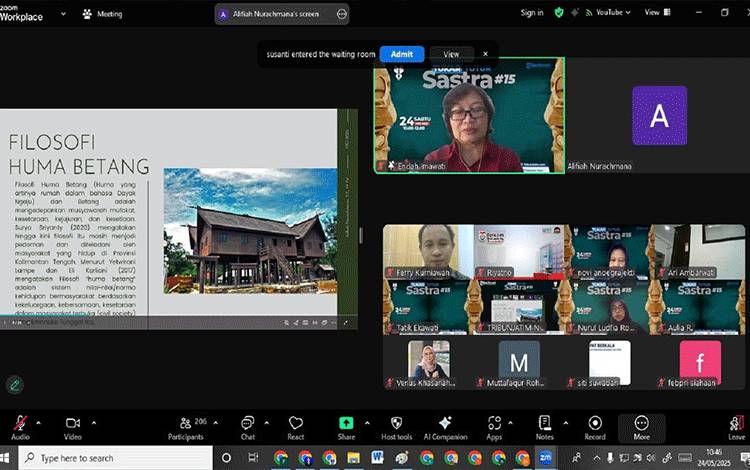Select Ferry Kurniawan's video tile
This screenshot has height=470, width=750.
428,251
